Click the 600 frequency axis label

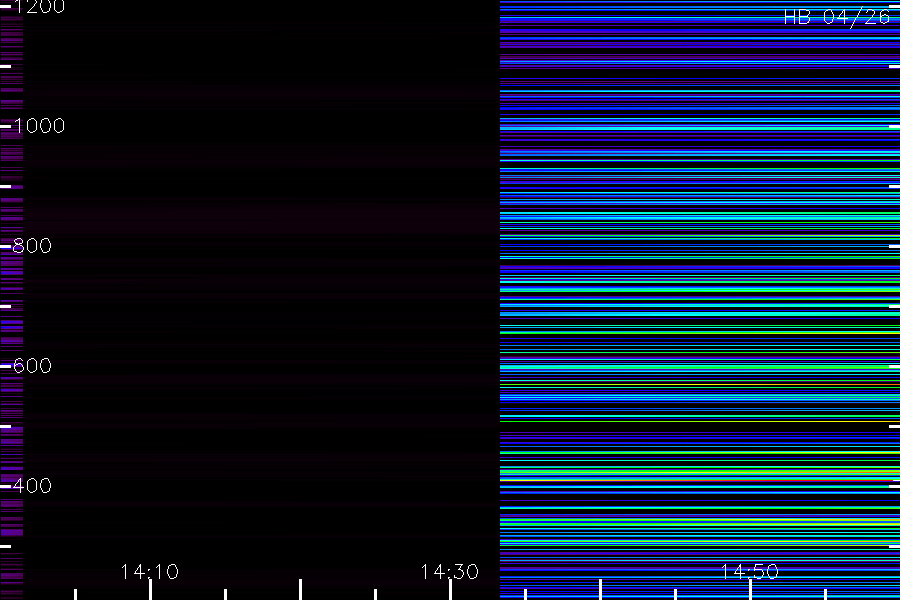[x=32, y=366]
